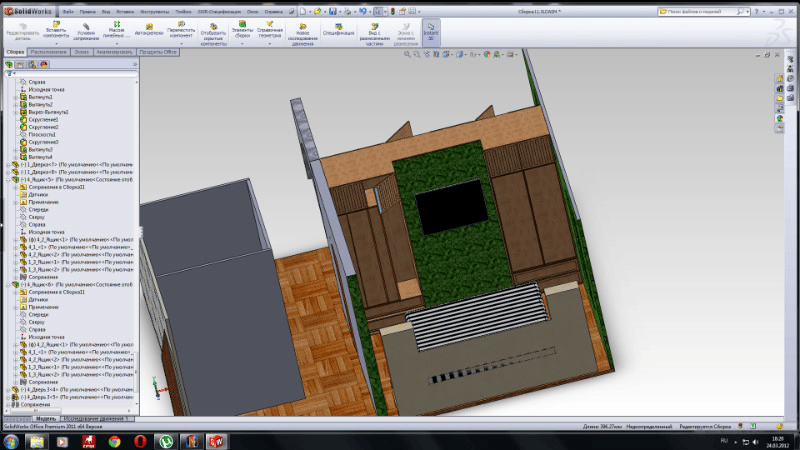This screenshot has width=800, height=450.
Task: Select the Плоскость1 item in tree
Action: click(x=42, y=134)
